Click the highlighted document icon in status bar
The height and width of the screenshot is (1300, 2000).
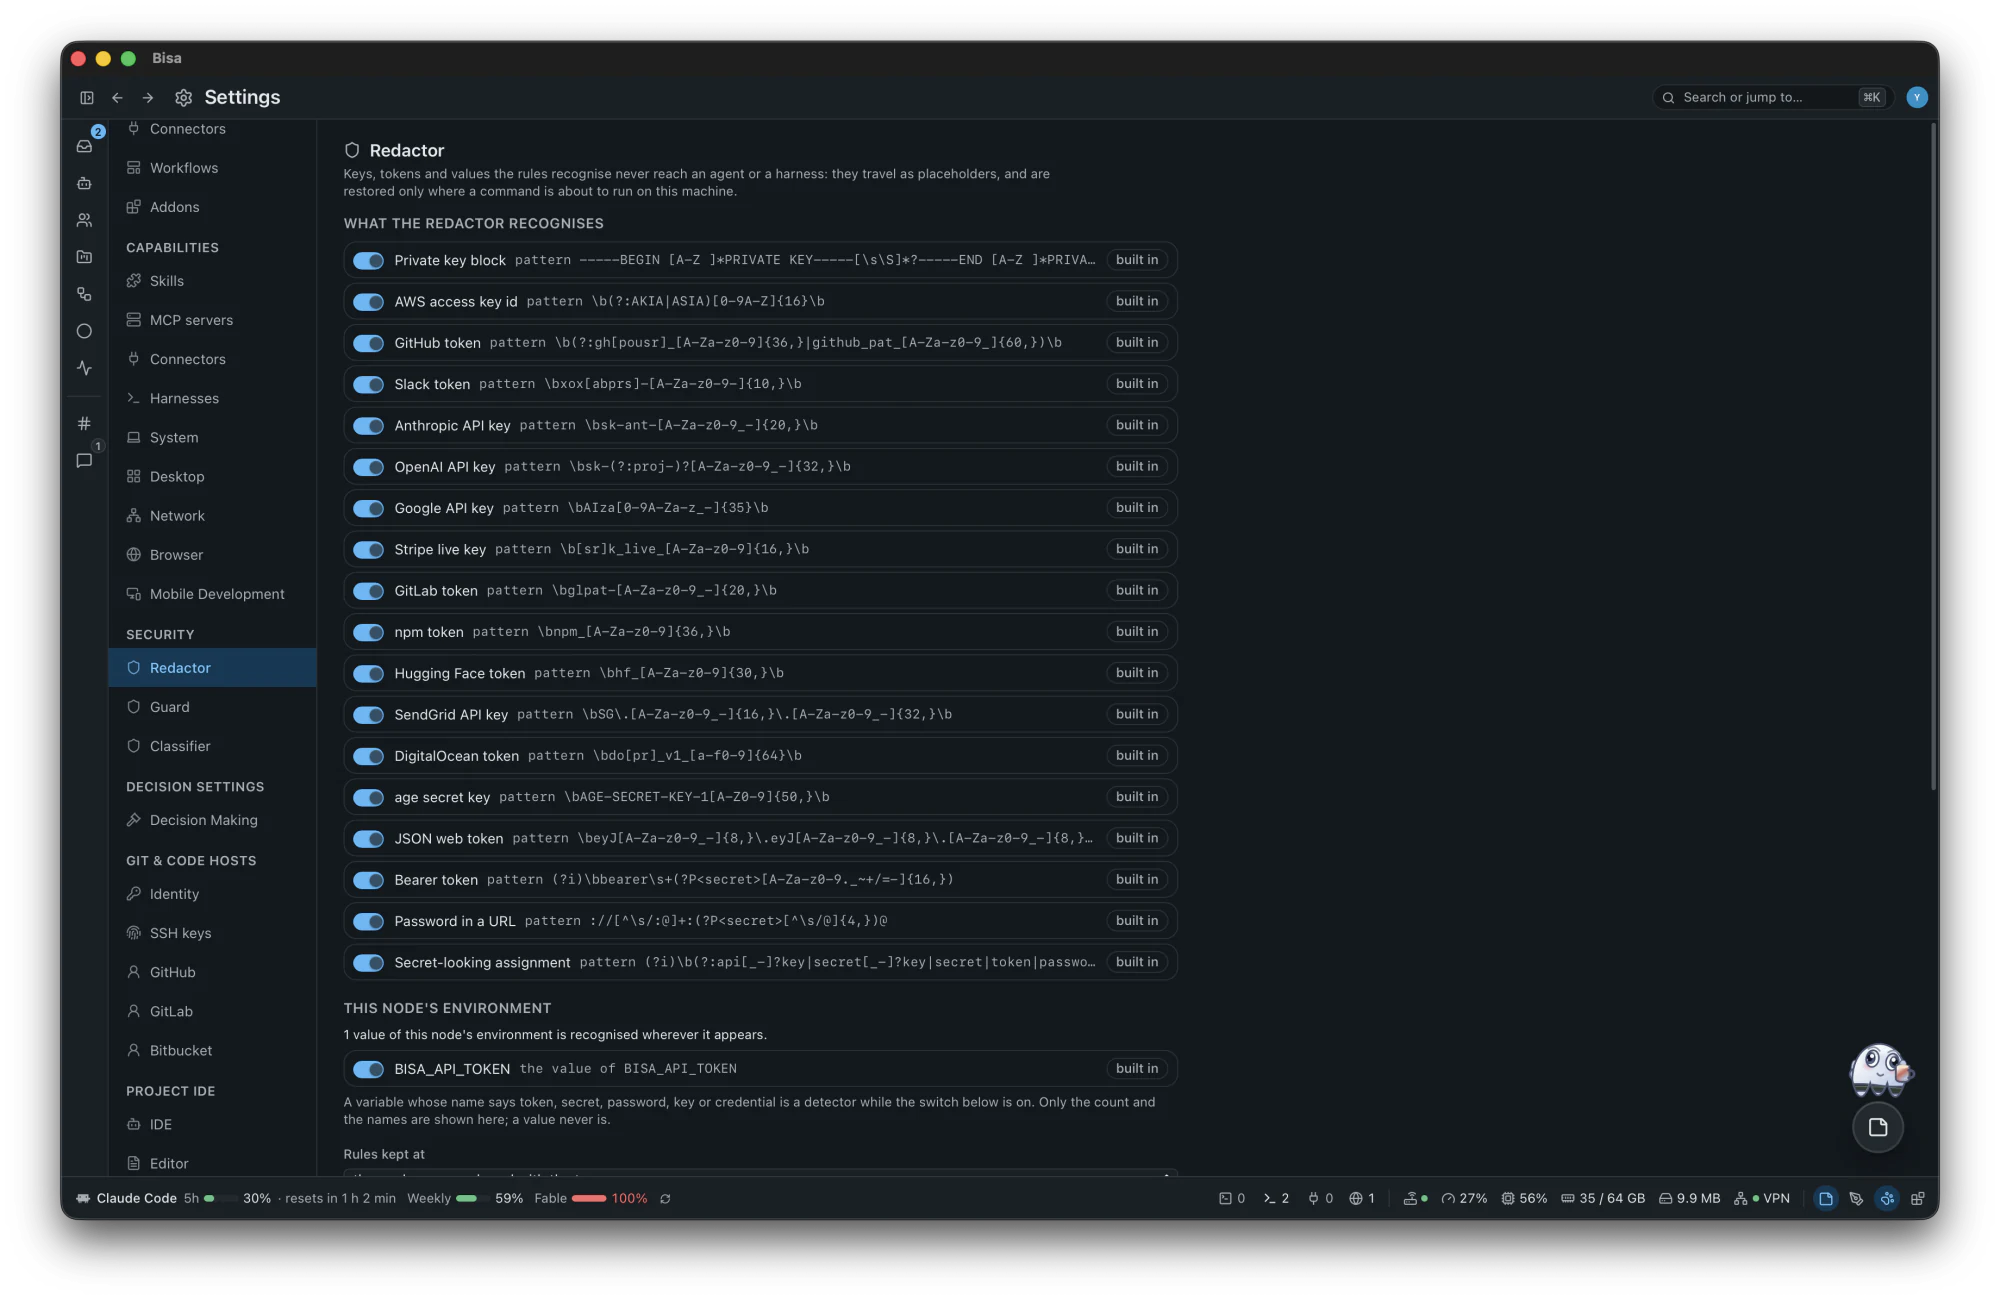tap(1826, 1199)
